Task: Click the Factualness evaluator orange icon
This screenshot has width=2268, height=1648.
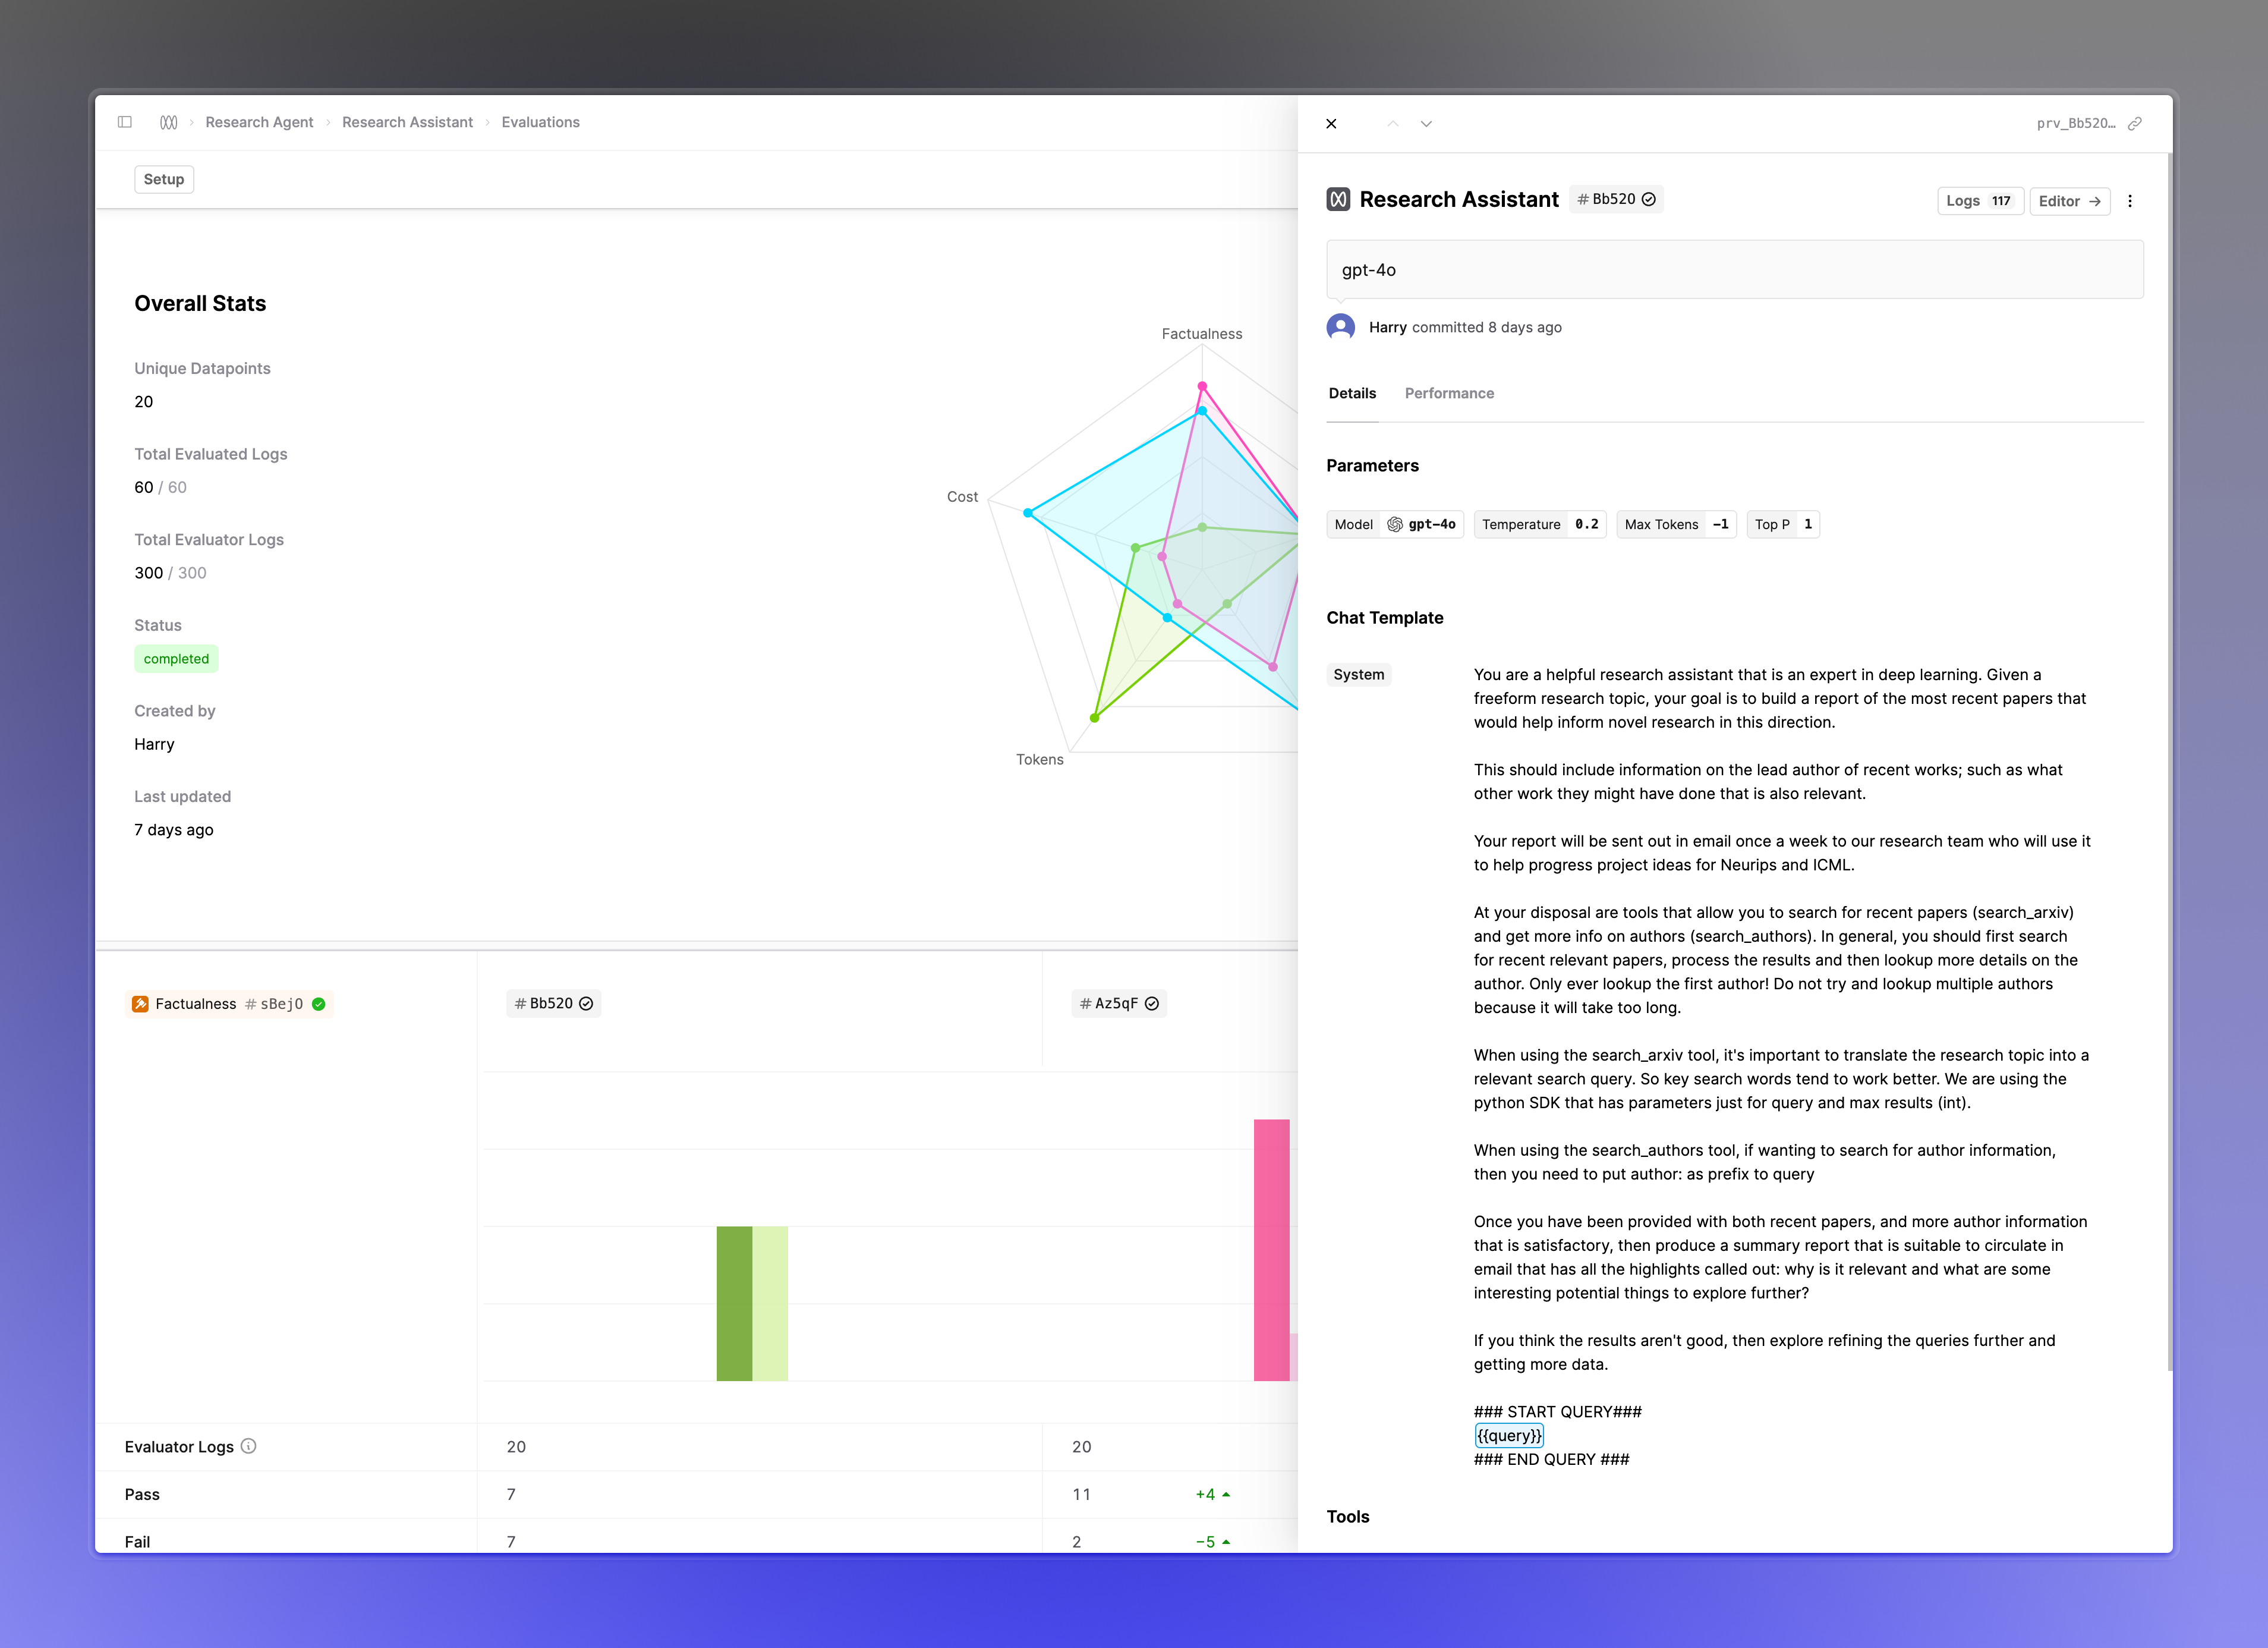Action: (141, 1004)
